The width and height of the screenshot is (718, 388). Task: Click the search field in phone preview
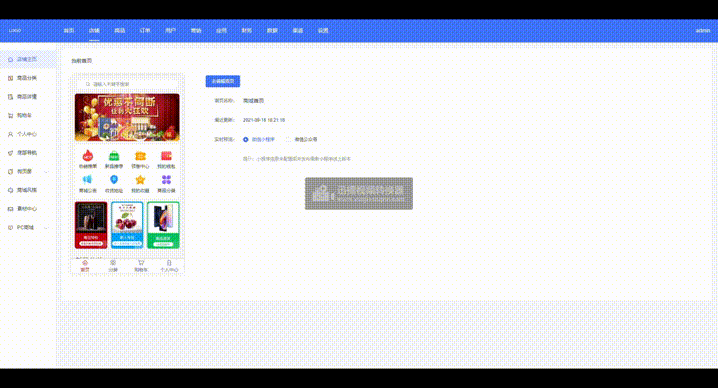[127, 84]
